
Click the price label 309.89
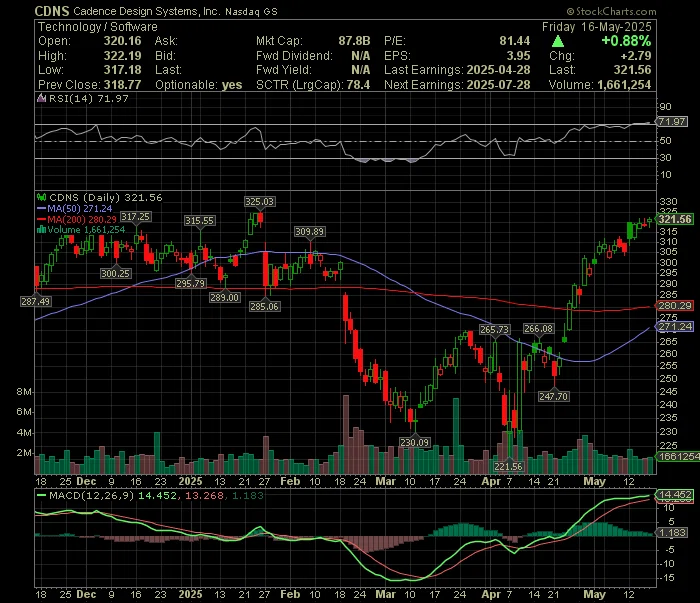(x=309, y=232)
